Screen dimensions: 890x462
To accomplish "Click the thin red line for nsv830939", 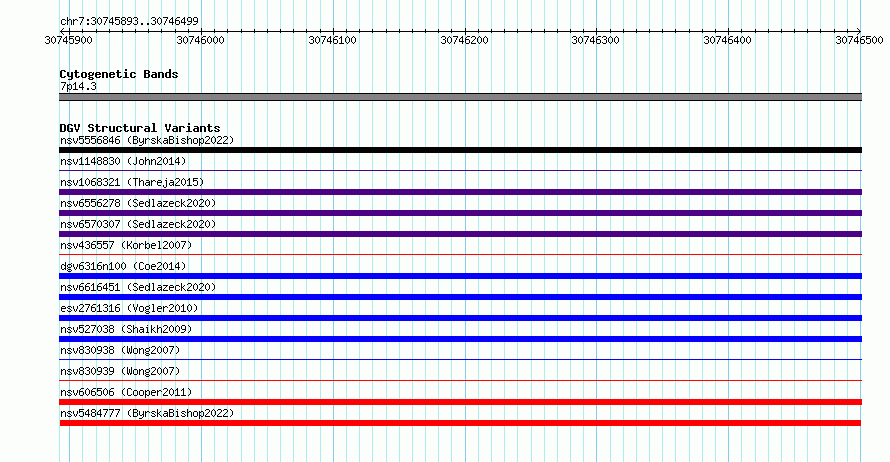I will point(460,380).
